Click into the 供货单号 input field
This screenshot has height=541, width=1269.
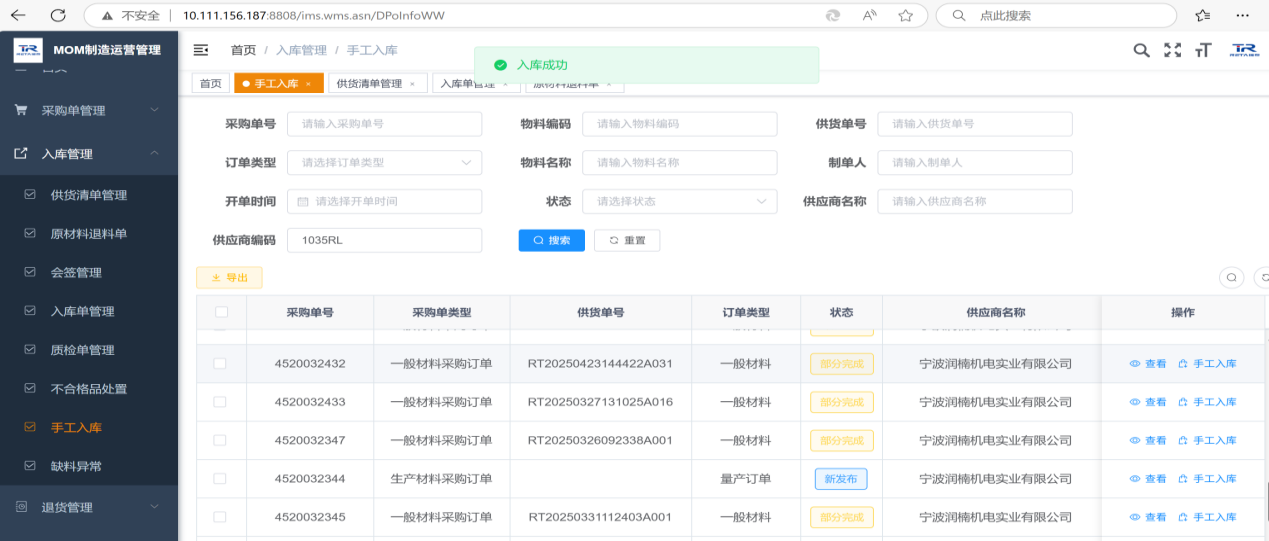[975, 124]
